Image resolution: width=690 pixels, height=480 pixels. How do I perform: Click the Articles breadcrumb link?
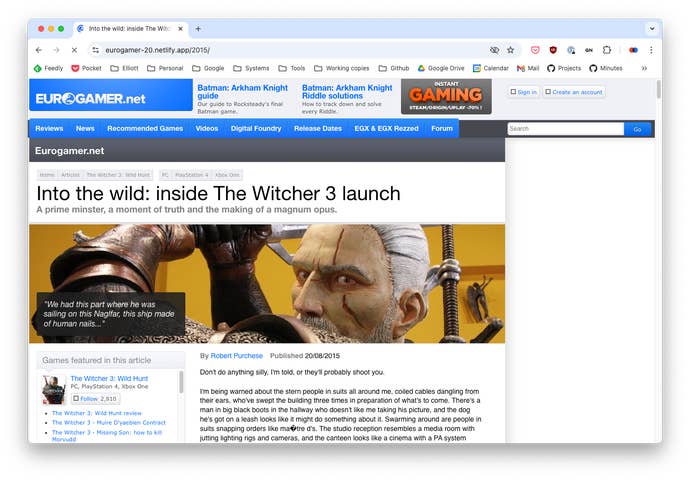tap(70, 175)
